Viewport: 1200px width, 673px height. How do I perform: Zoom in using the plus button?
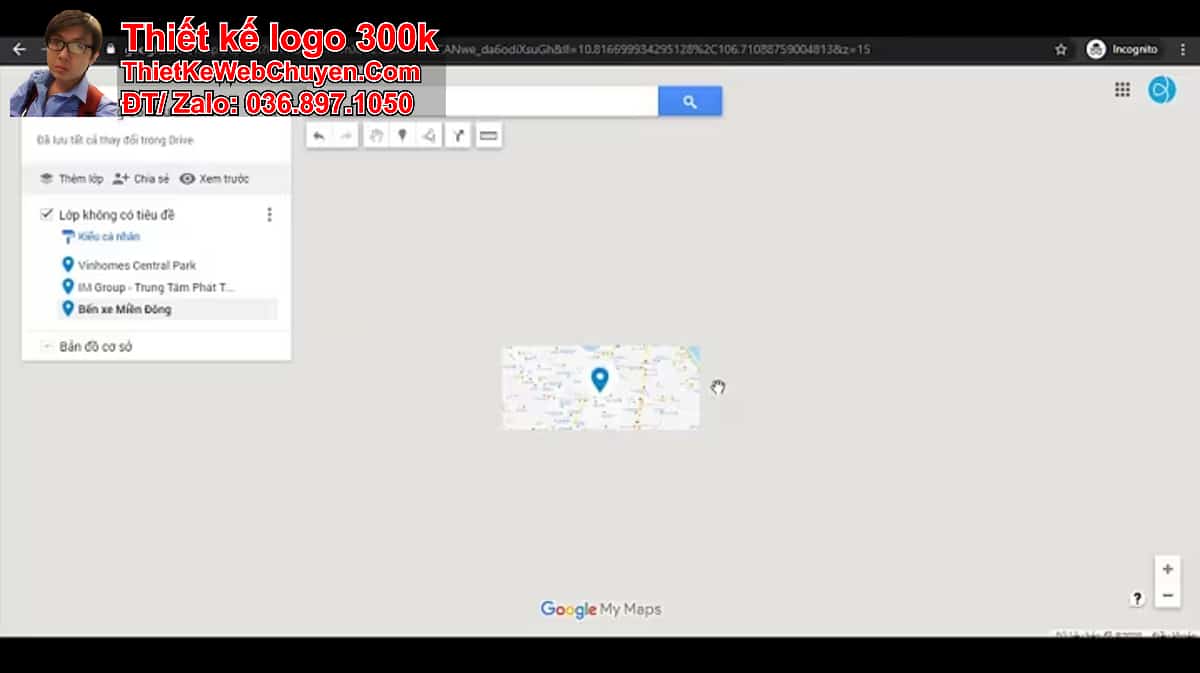pos(1167,569)
